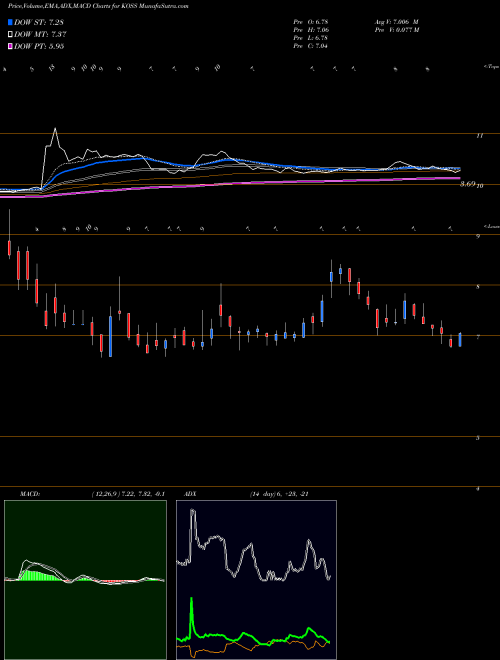
Task: Click the white DOW MT legend swatch
Action: coord(10,34)
